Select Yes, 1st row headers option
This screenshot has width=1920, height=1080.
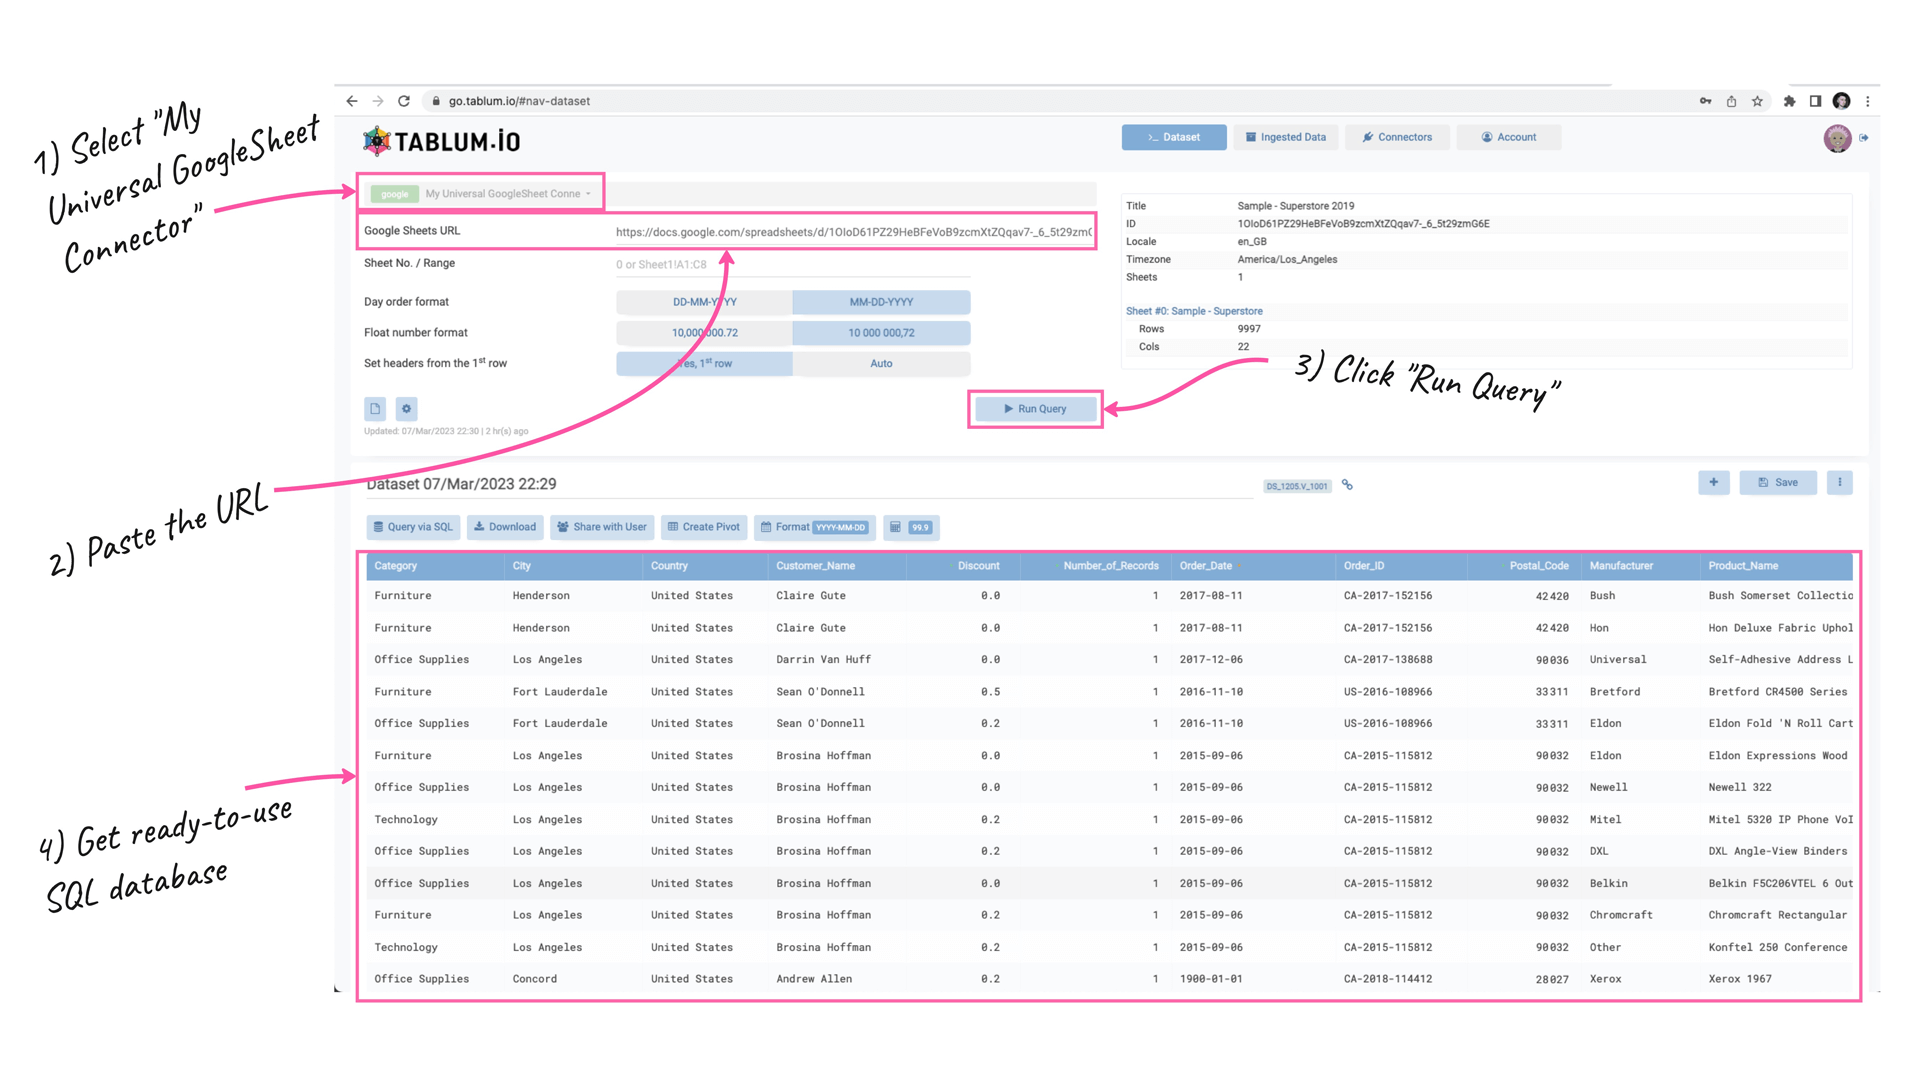tap(704, 364)
